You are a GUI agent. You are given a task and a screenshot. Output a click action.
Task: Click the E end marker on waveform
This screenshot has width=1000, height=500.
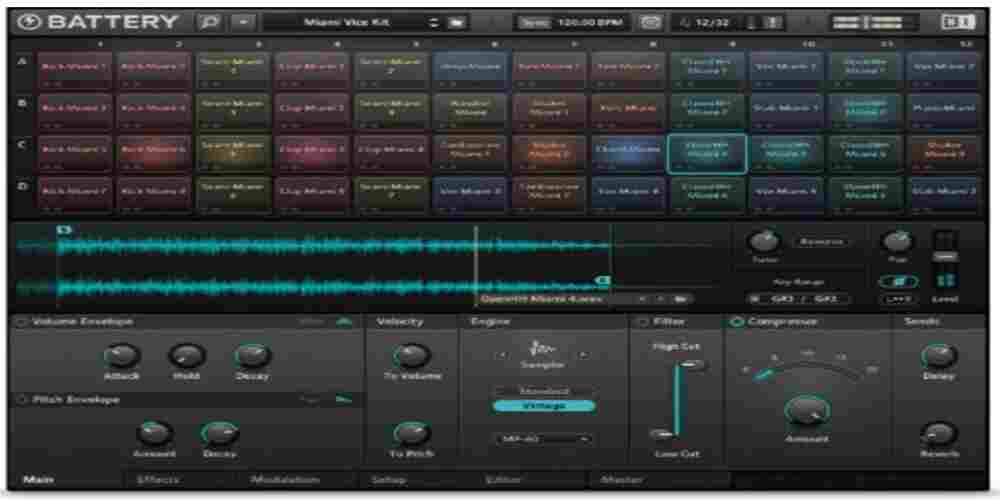tap(603, 280)
